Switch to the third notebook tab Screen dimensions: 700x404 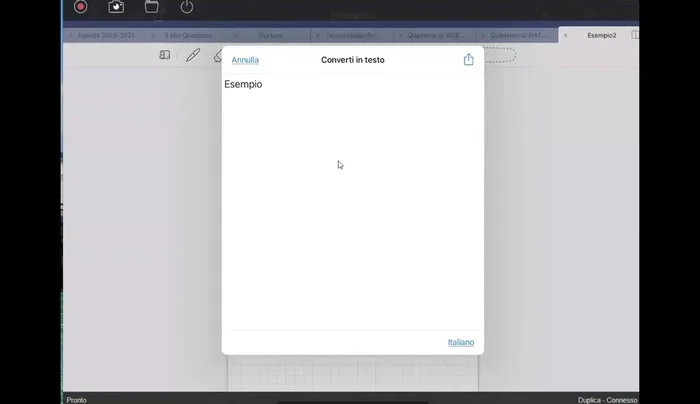[270, 35]
